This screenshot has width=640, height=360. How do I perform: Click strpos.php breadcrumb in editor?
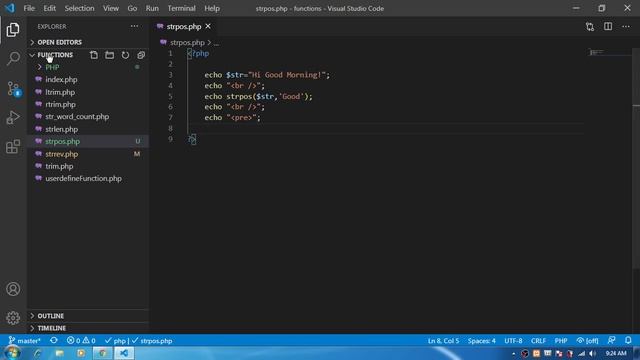pos(187,42)
